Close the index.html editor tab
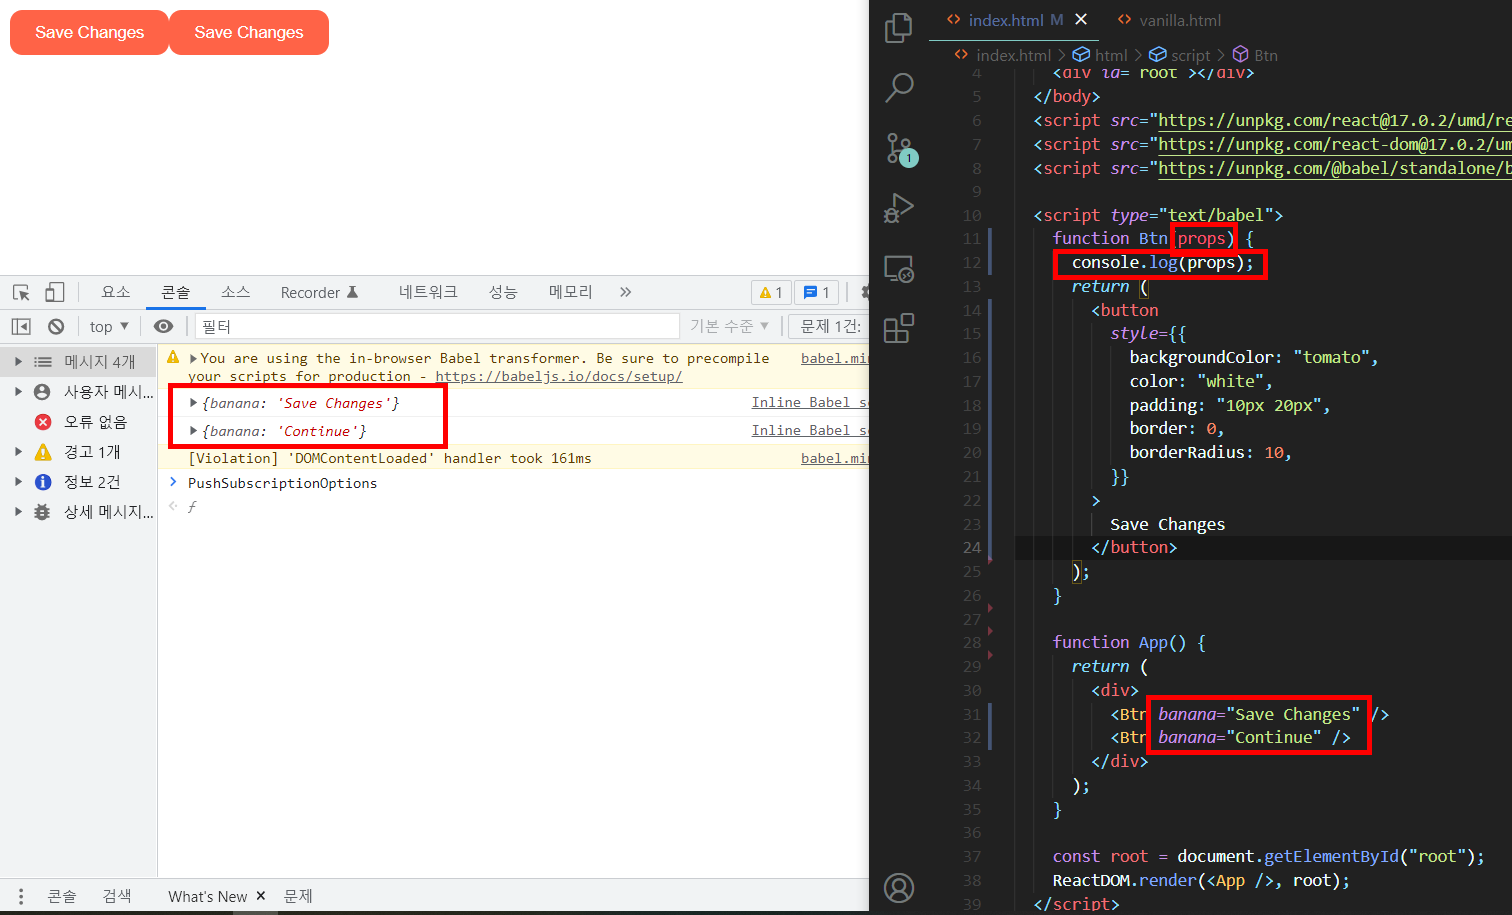The image size is (1512, 915). pyautogui.click(x=1081, y=20)
